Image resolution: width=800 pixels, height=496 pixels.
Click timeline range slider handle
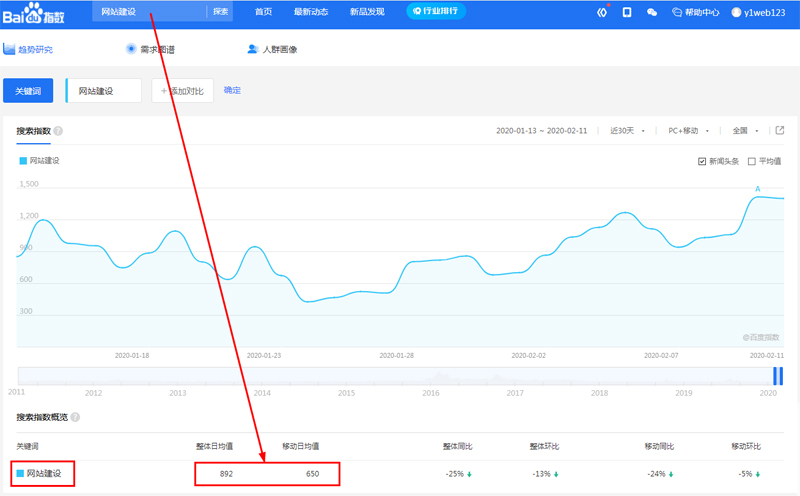click(778, 376)
